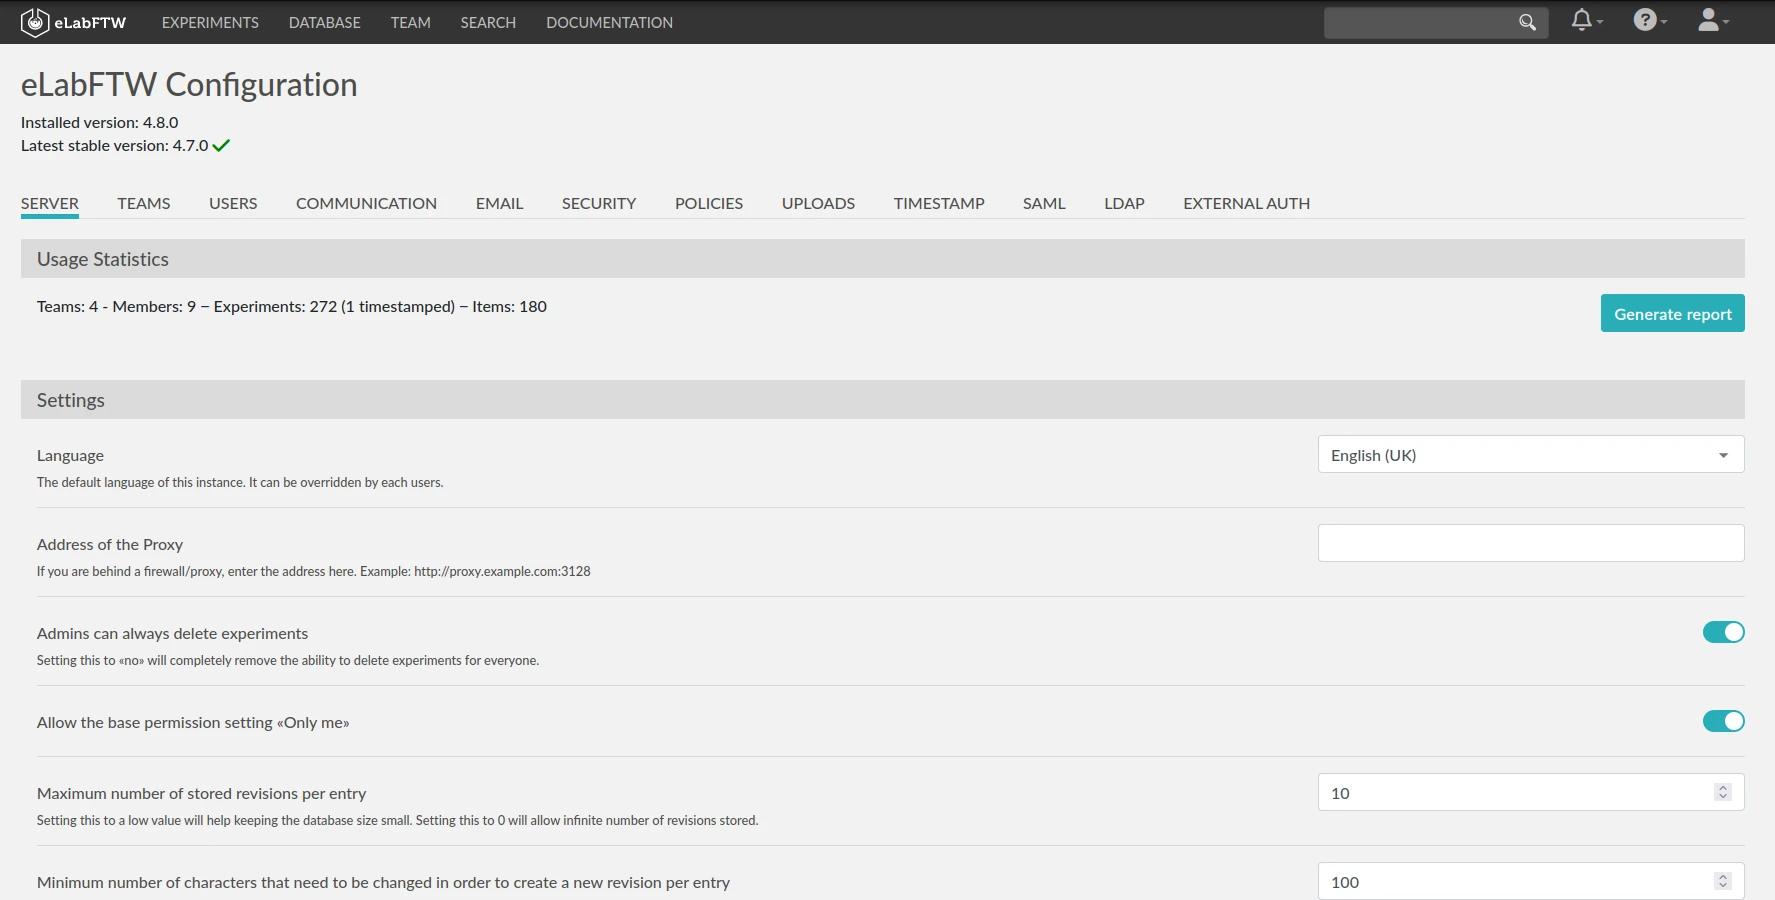Toggle Admins can always delete experiments
The height and width of the screenshot is (900, 1775).
pyautogui.click(x=1723, y=632)
